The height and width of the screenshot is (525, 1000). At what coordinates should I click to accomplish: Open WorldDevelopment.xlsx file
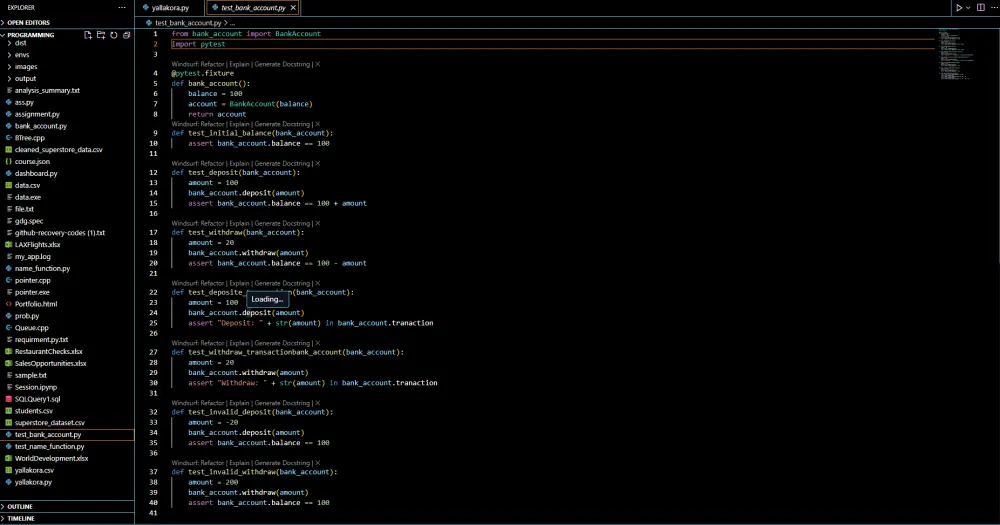[x=51, y=459]
